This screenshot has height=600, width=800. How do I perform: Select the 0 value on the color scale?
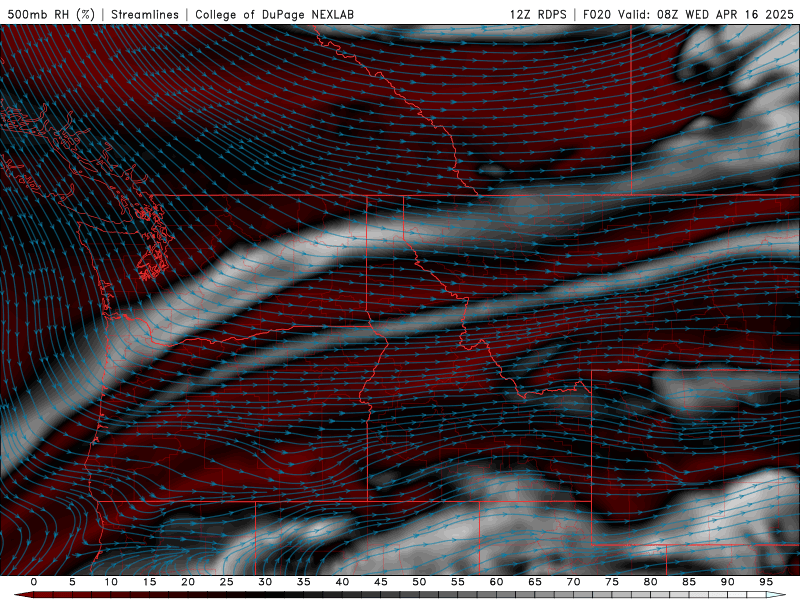[x=34, y=582]
